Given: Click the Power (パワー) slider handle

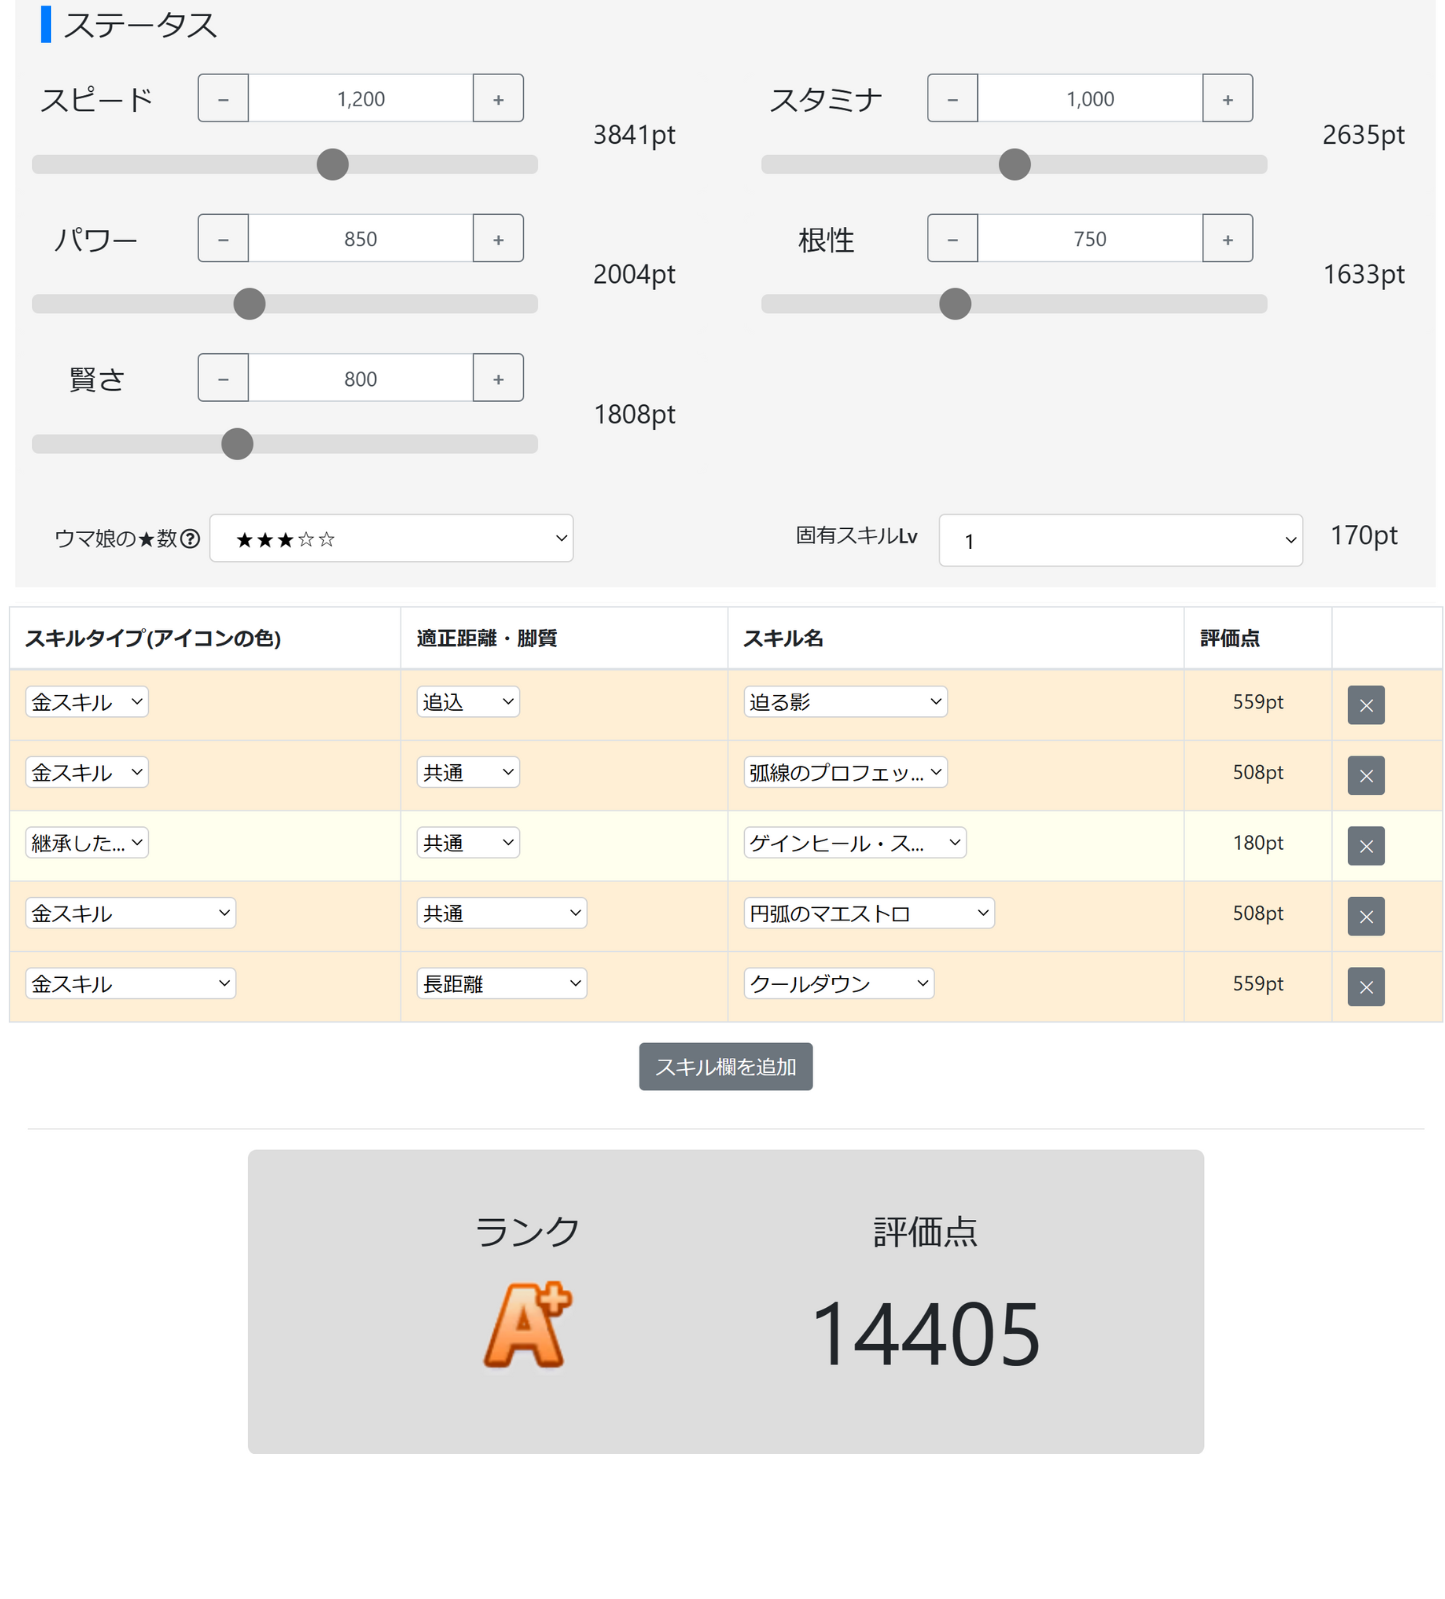Looking at the screenshot, I should 249,304.
